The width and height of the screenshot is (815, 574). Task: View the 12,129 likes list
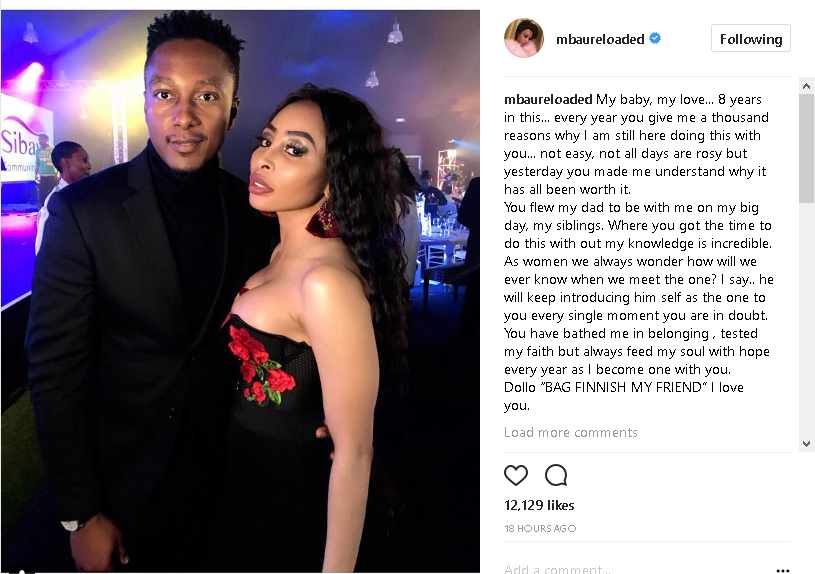[x=539, y=505]
